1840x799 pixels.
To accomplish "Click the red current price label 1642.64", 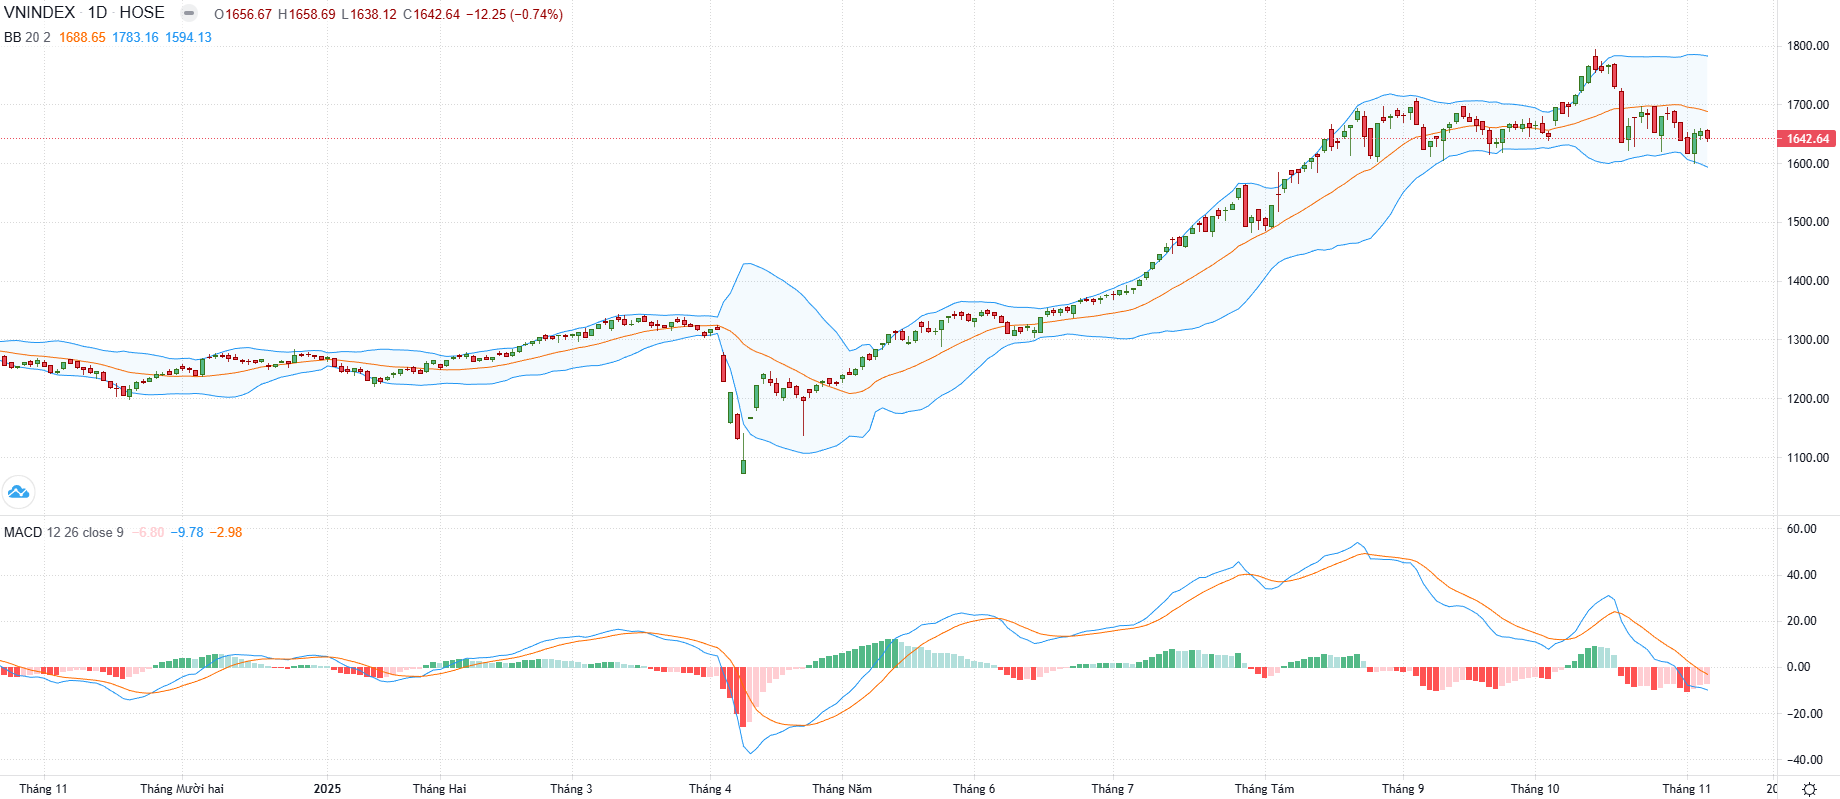I will coord(1807,139).
